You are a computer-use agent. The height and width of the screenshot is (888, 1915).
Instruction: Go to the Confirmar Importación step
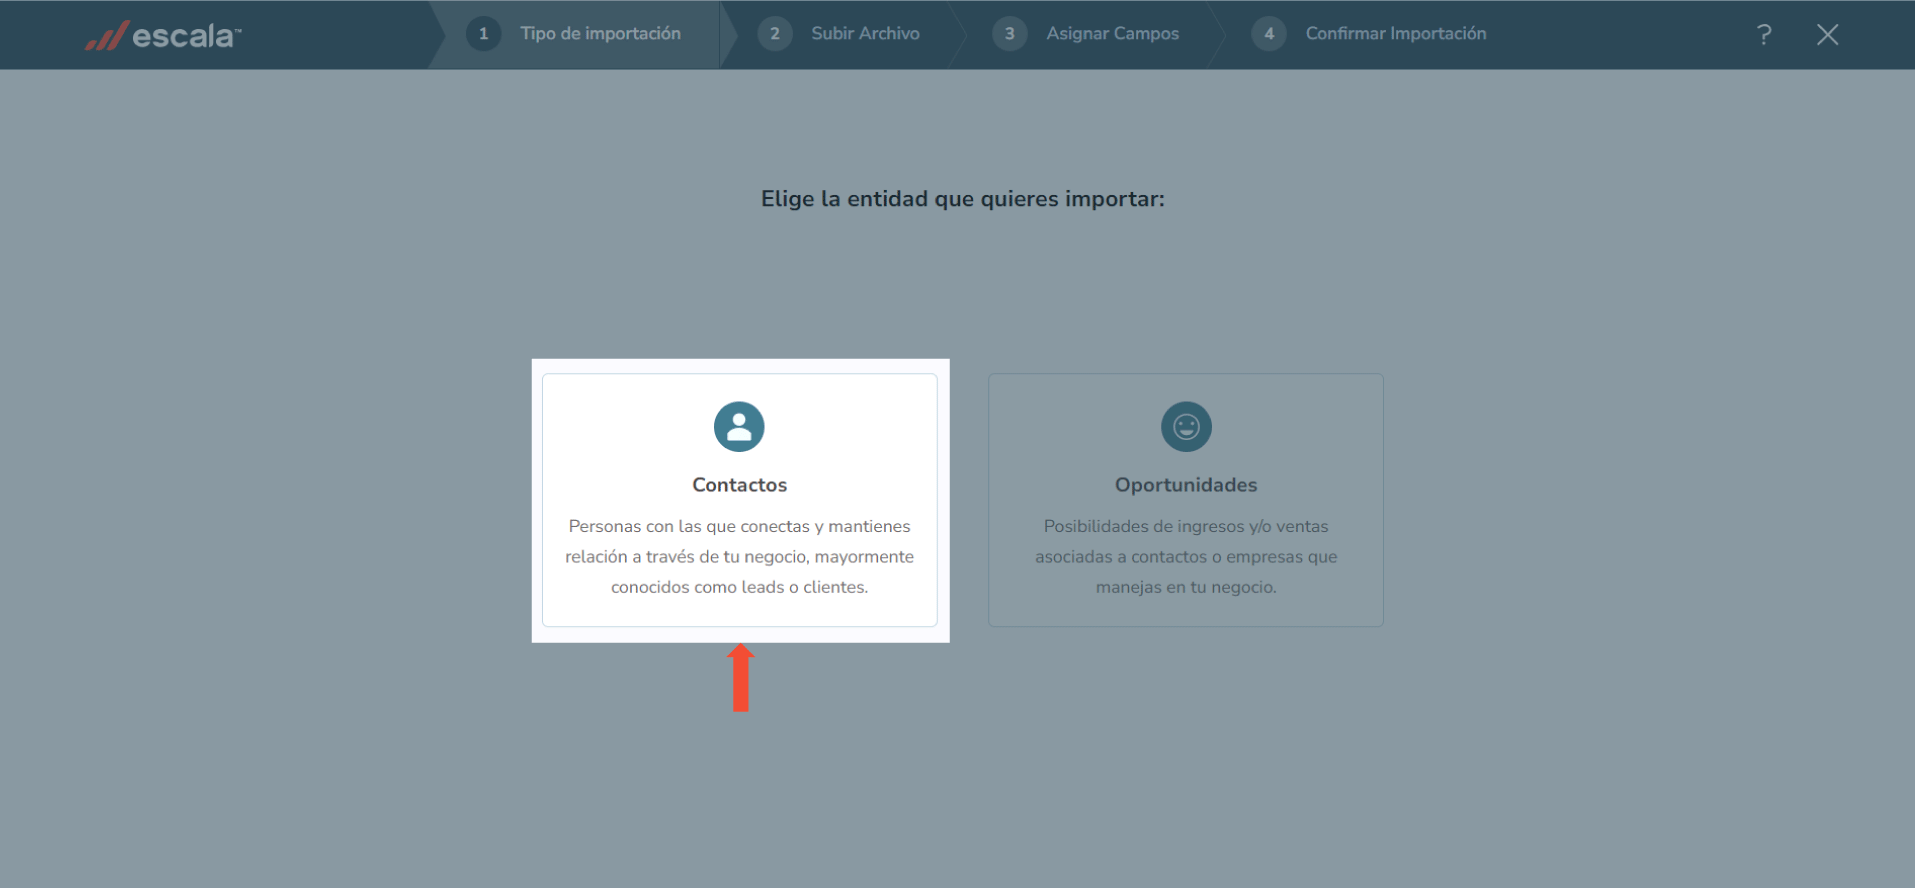click(1395, 34)
